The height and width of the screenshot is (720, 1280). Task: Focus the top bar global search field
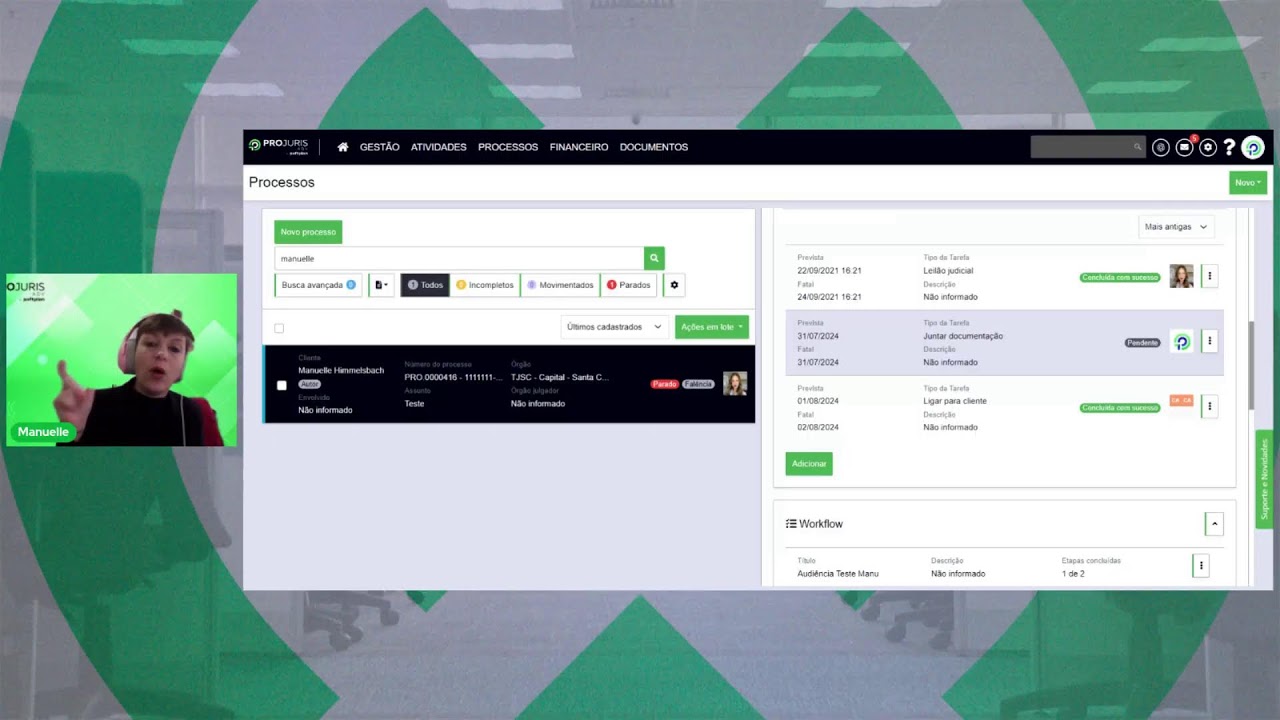1087,147
